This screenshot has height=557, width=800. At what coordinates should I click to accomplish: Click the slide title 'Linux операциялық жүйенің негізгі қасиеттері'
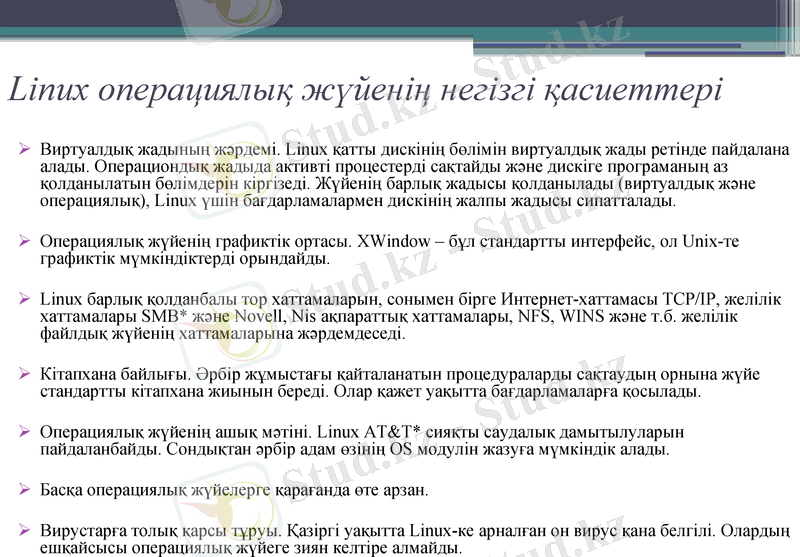click(x=365, y=90)
